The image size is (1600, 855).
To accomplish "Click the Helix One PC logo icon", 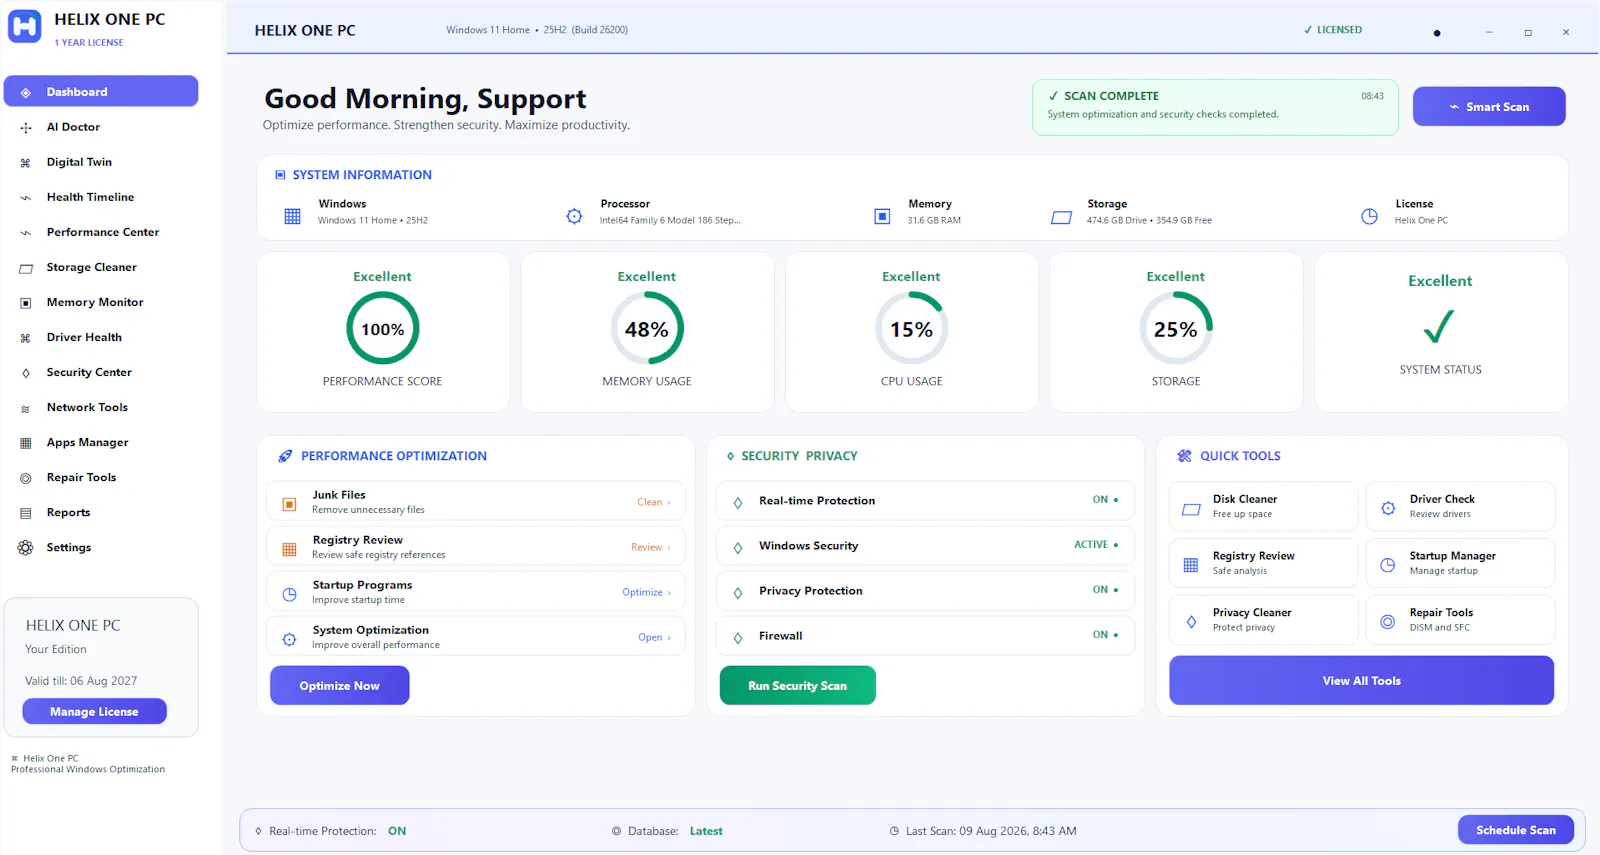I will (x=25, y=27).
